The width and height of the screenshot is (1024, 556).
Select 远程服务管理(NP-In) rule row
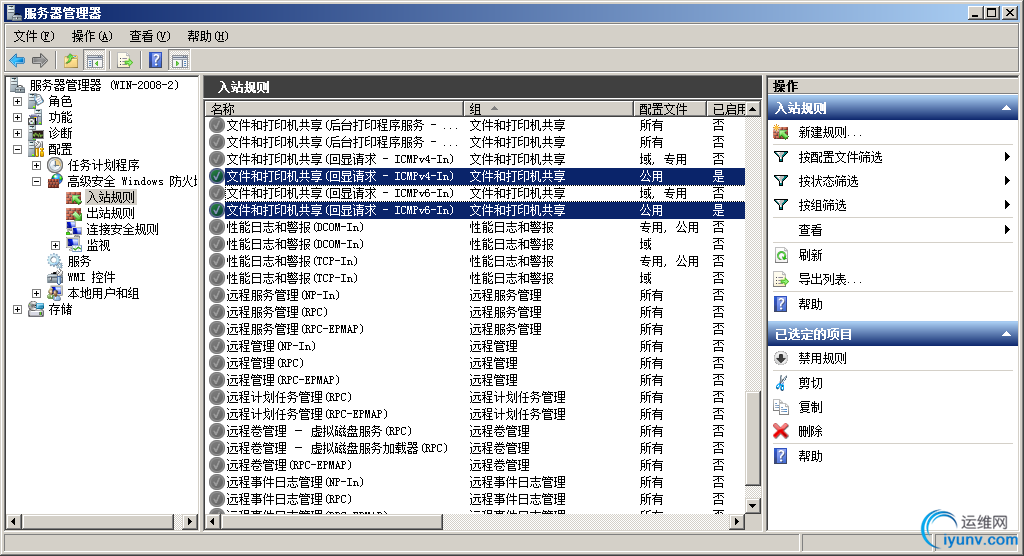pos(475,295)
